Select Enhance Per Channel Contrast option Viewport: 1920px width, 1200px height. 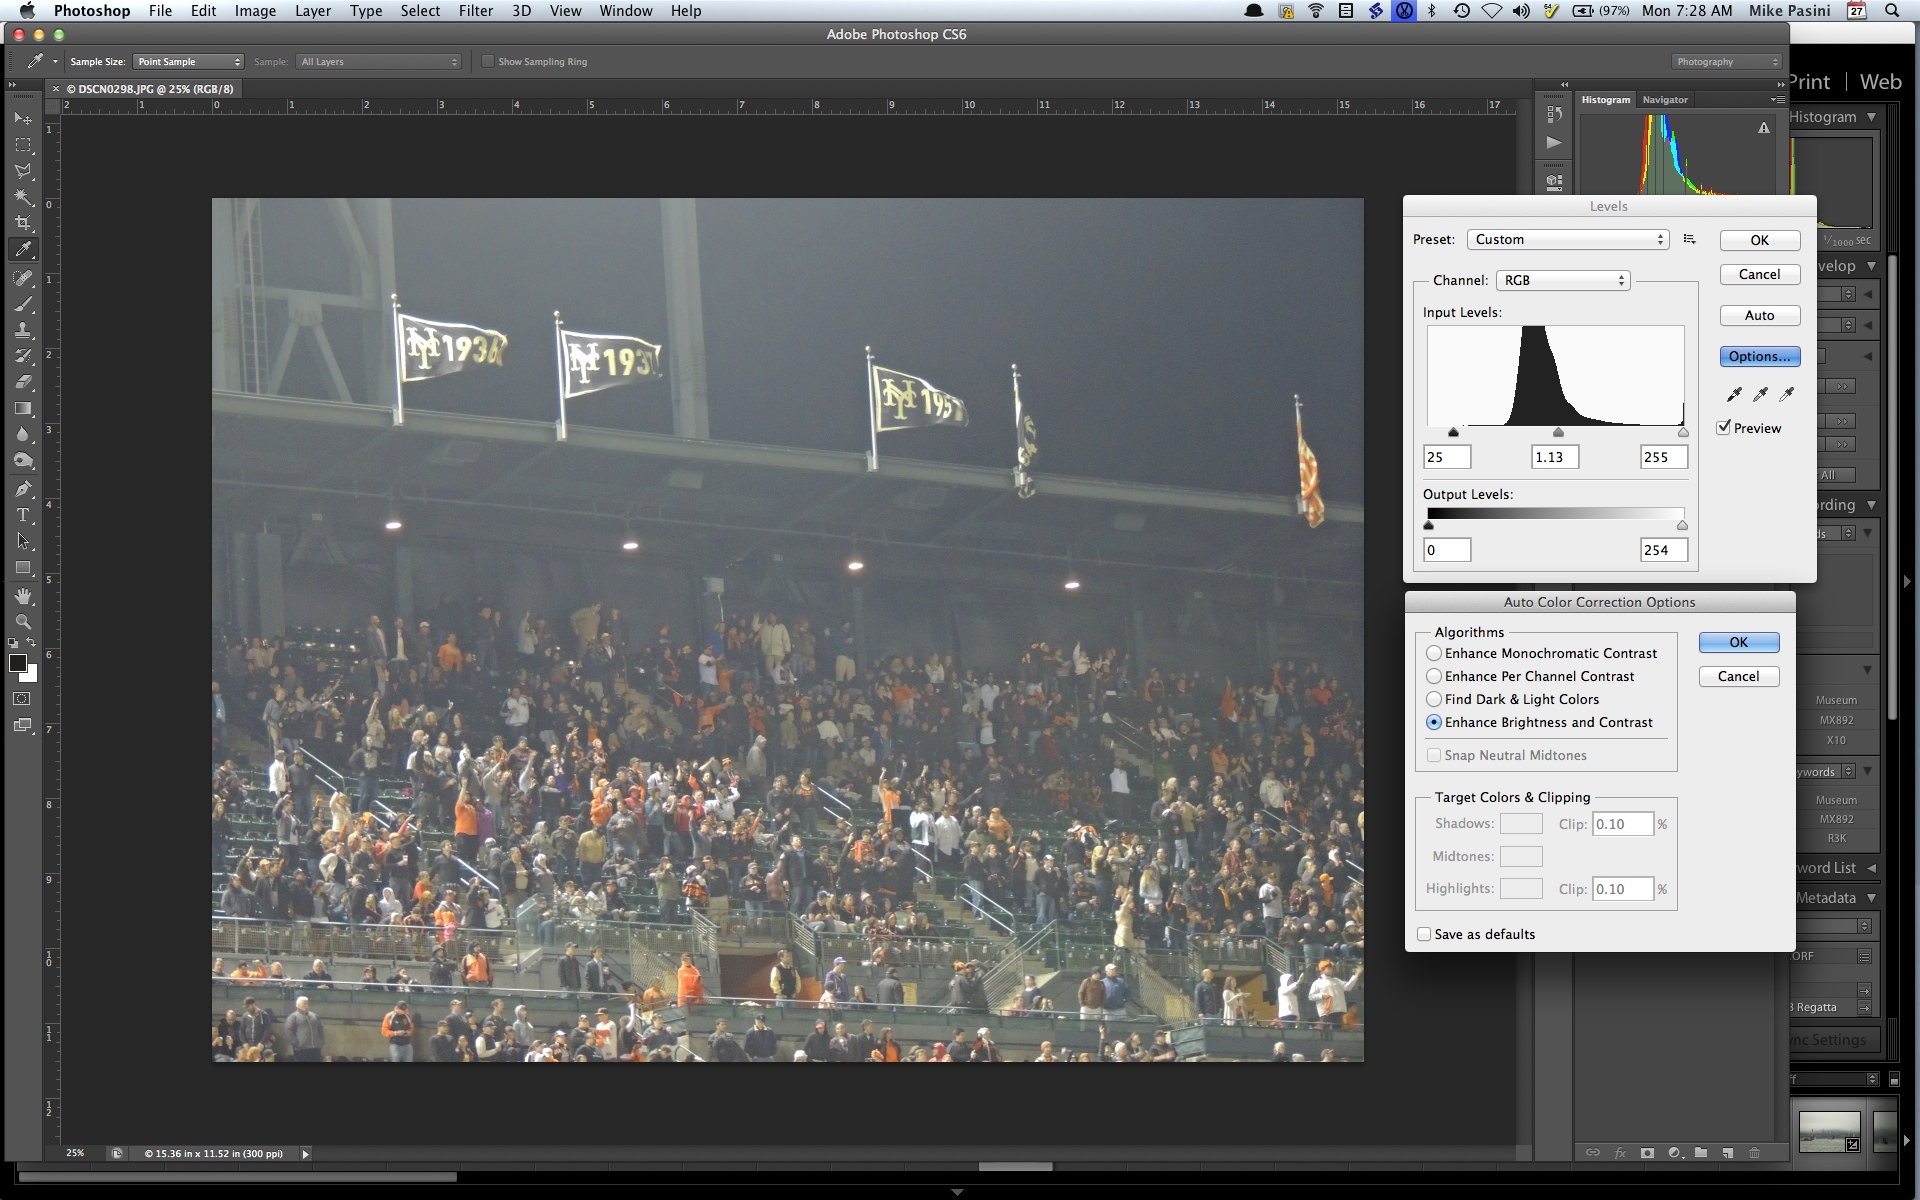(x=1434, y=676)
